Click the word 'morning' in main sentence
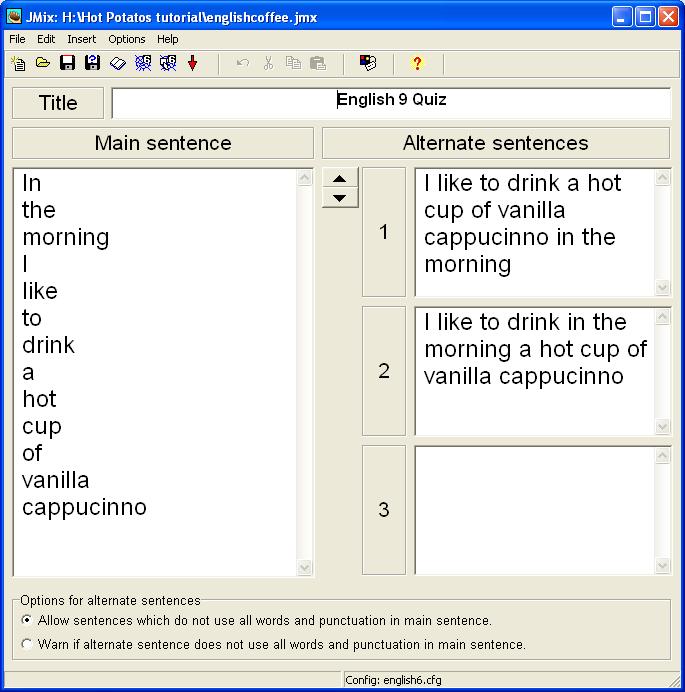Screen dimensions: 685x692 pyautogui.click(x=66, y=238)
